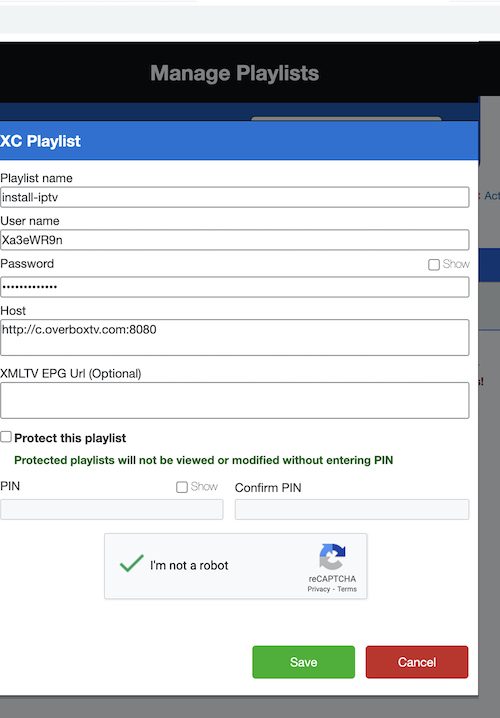
Task: Click the reCAPTCHA logo icon
Action: pyautogui.click(x=332, y=556)
